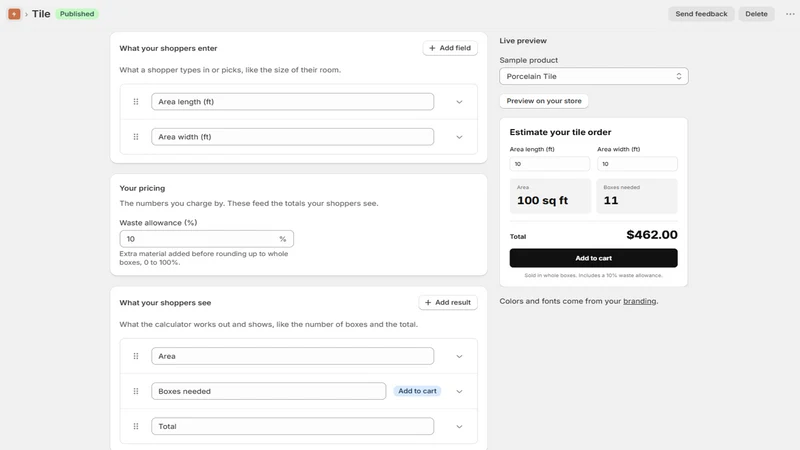The image size is (800, 450).
Task: Click the preview Area length input
Action: pyautogui.click(x=549, y=164)
